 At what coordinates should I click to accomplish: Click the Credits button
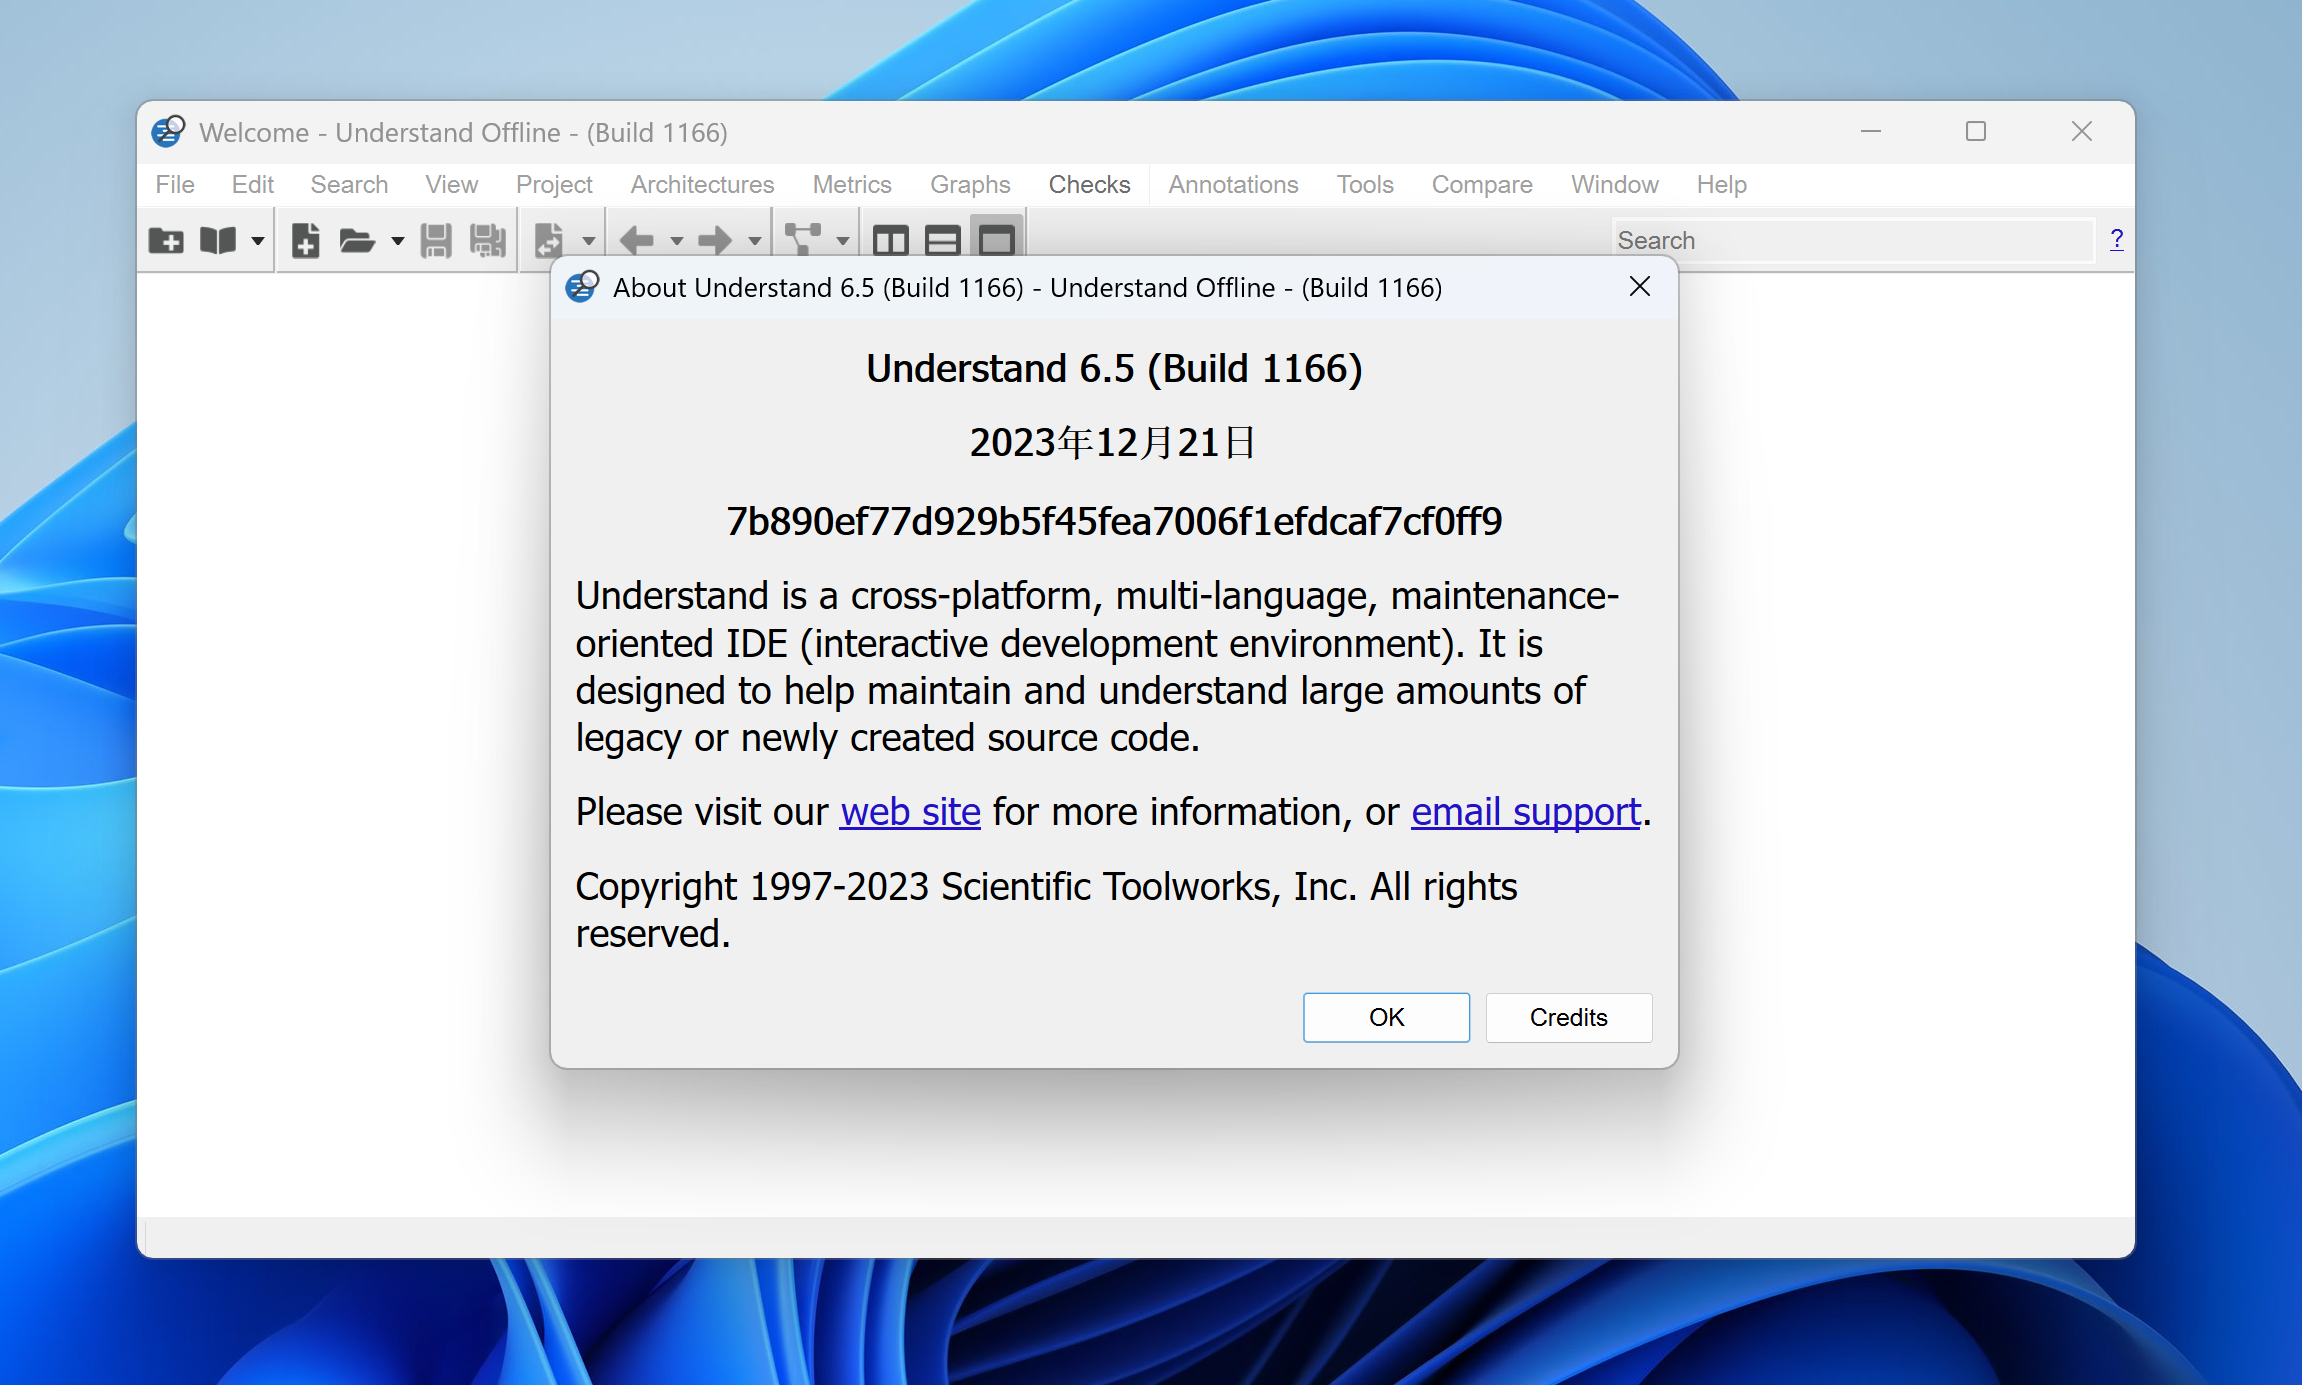(1568, 1017)
